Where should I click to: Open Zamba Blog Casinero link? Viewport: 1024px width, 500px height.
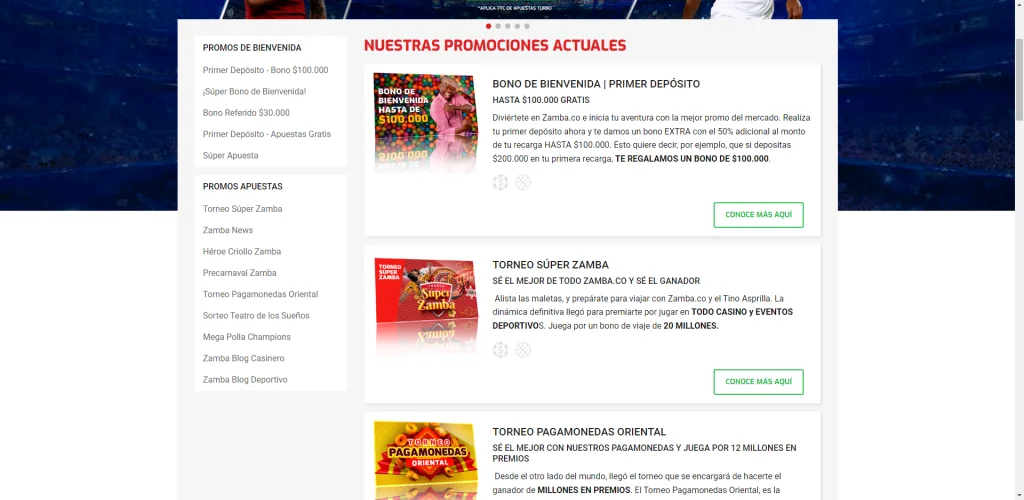pos(244,358)
